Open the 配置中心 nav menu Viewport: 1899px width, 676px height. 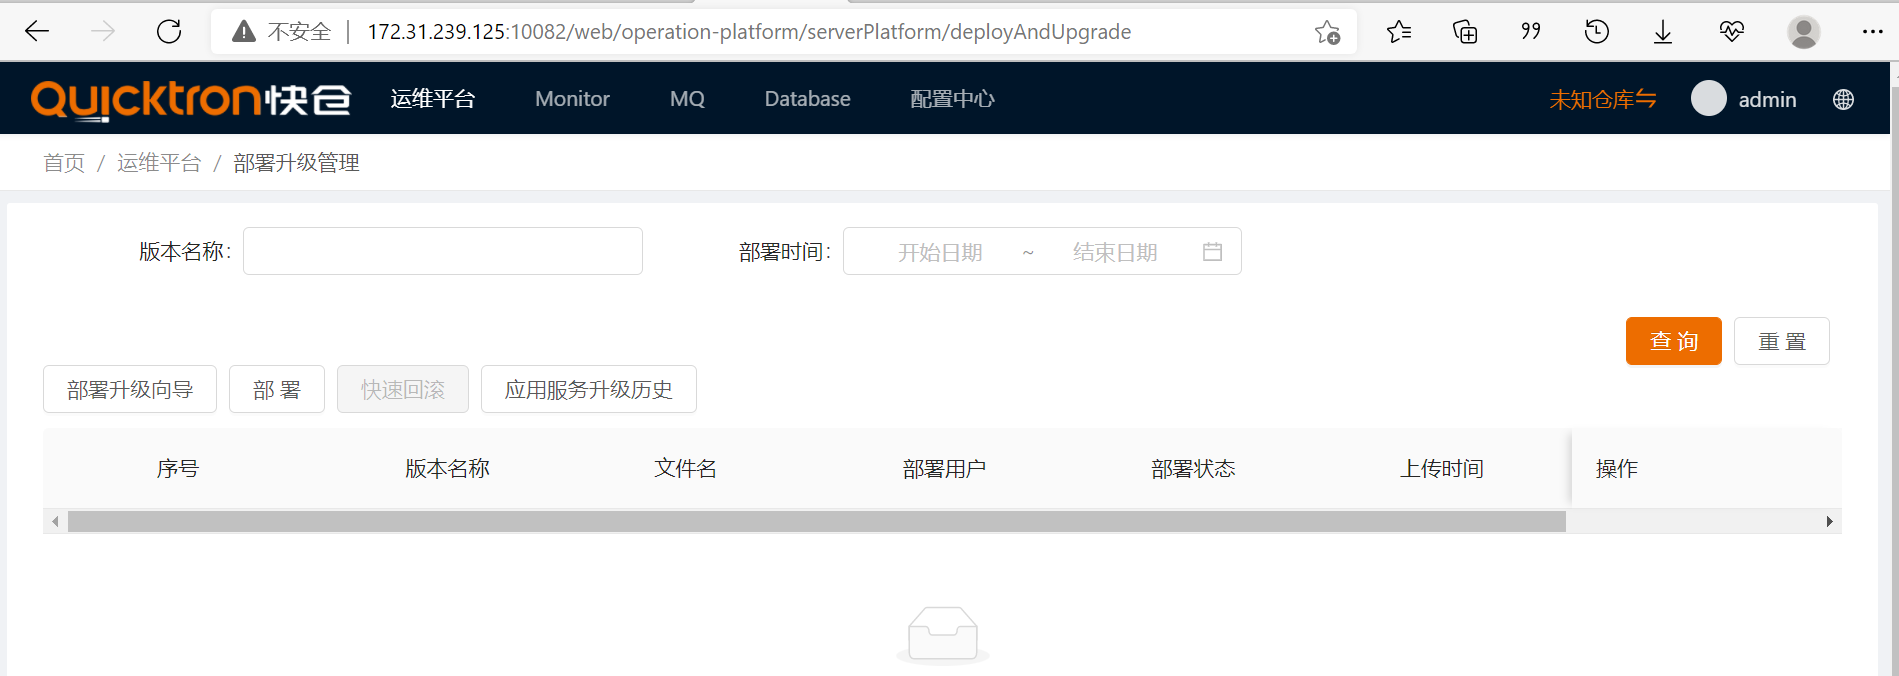tap(953, 99)
